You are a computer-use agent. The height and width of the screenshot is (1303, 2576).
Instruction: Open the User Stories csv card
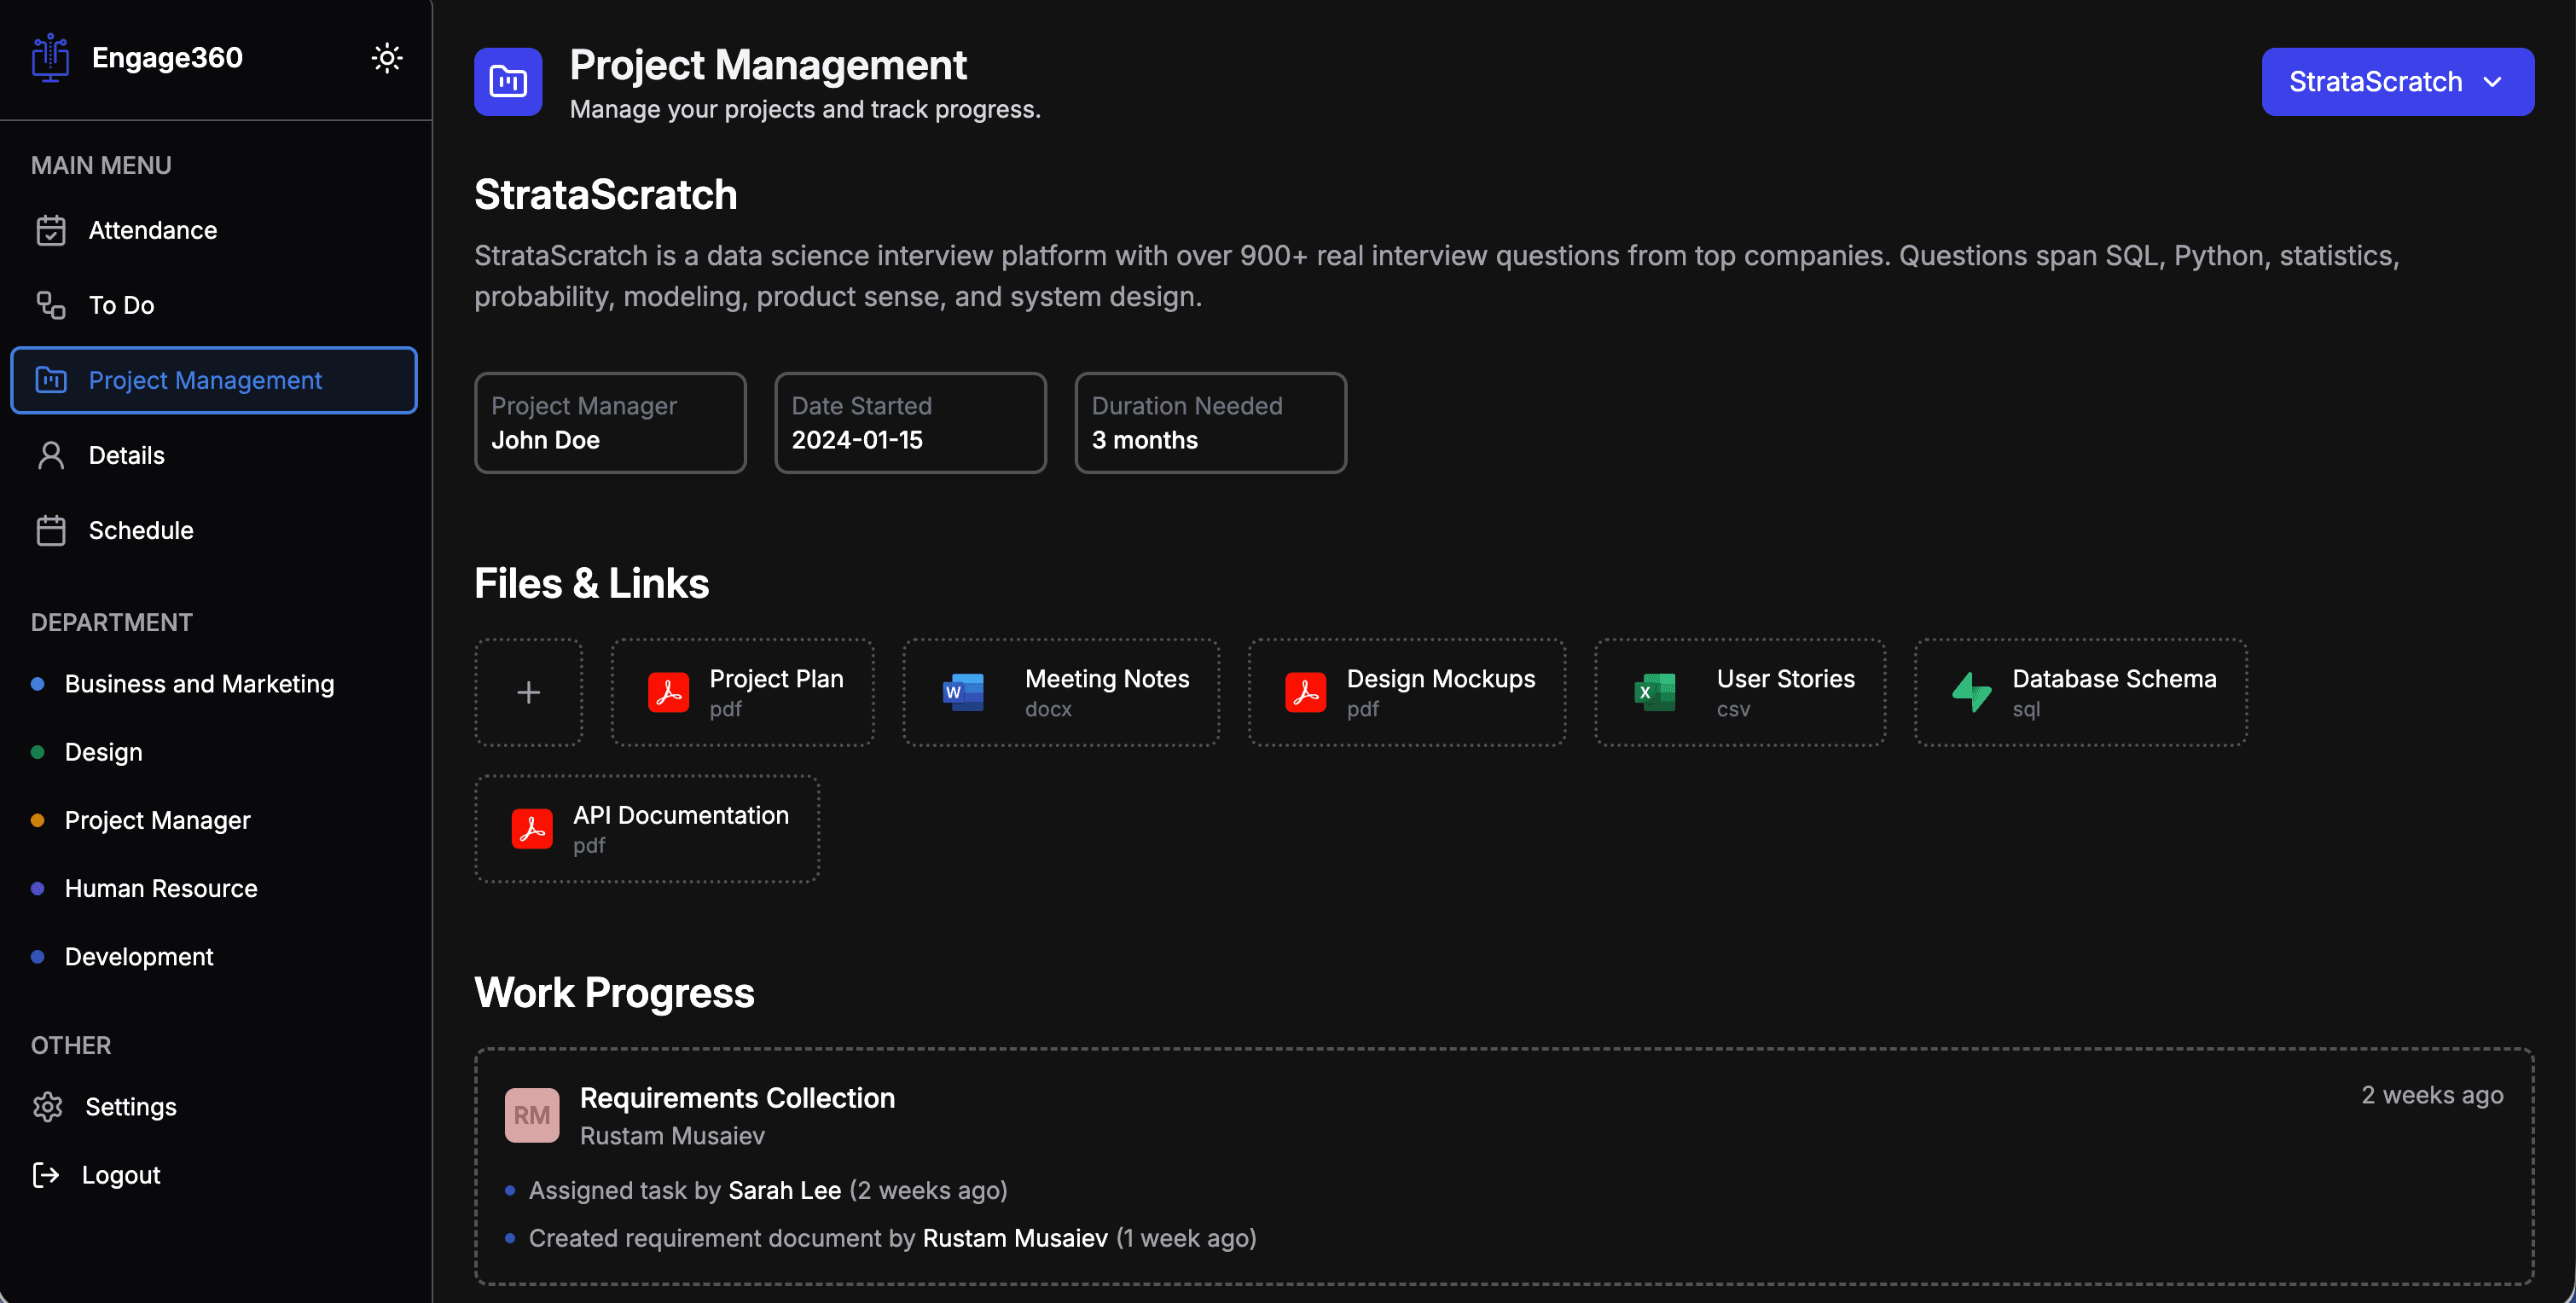1740,692
